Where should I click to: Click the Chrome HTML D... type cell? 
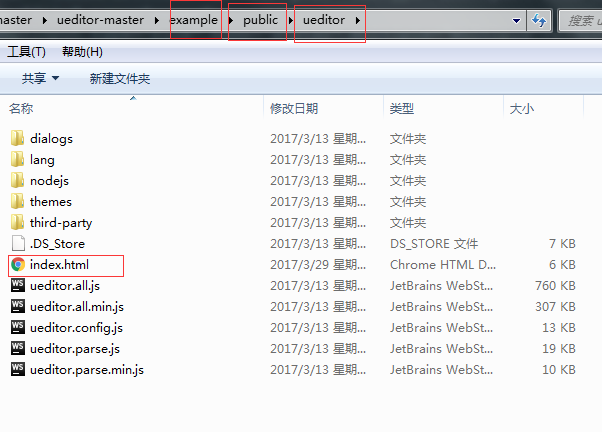click(443, 265)
